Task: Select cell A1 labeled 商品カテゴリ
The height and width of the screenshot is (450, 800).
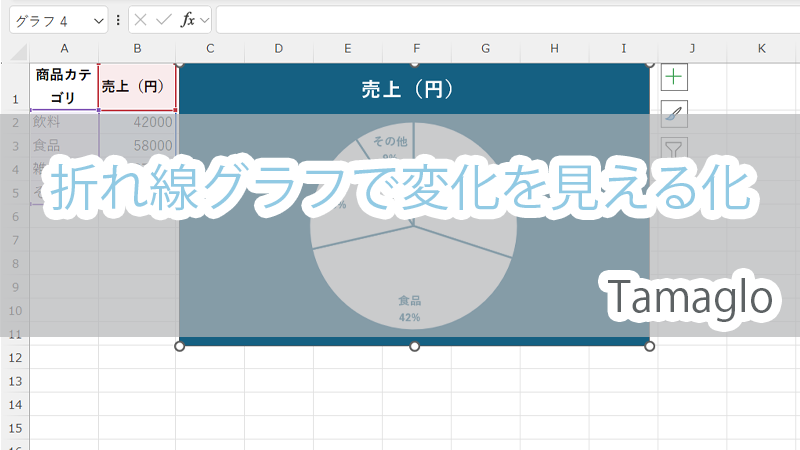Action: [x=64, y=87]
